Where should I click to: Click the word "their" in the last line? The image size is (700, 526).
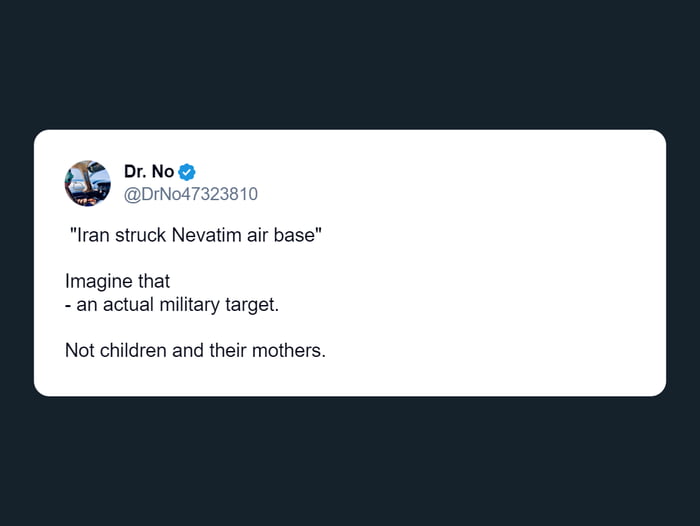[228, 351]
